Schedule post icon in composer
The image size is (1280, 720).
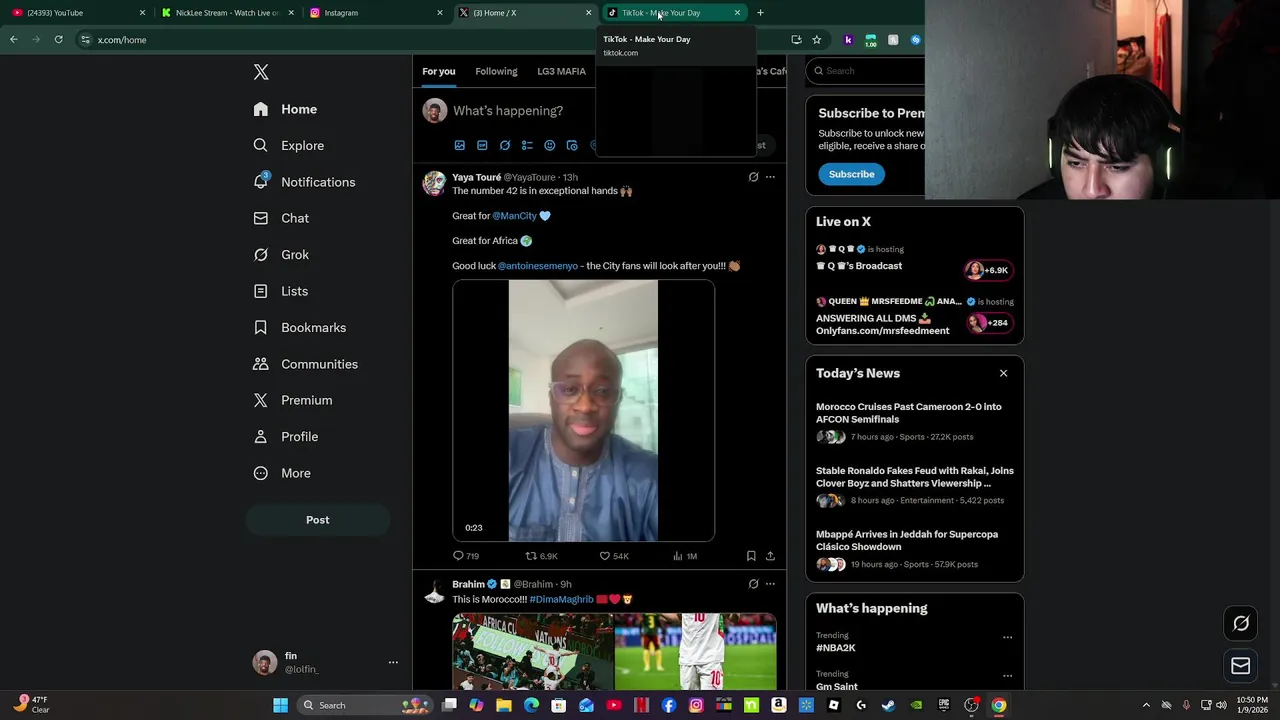pos(572,146)
